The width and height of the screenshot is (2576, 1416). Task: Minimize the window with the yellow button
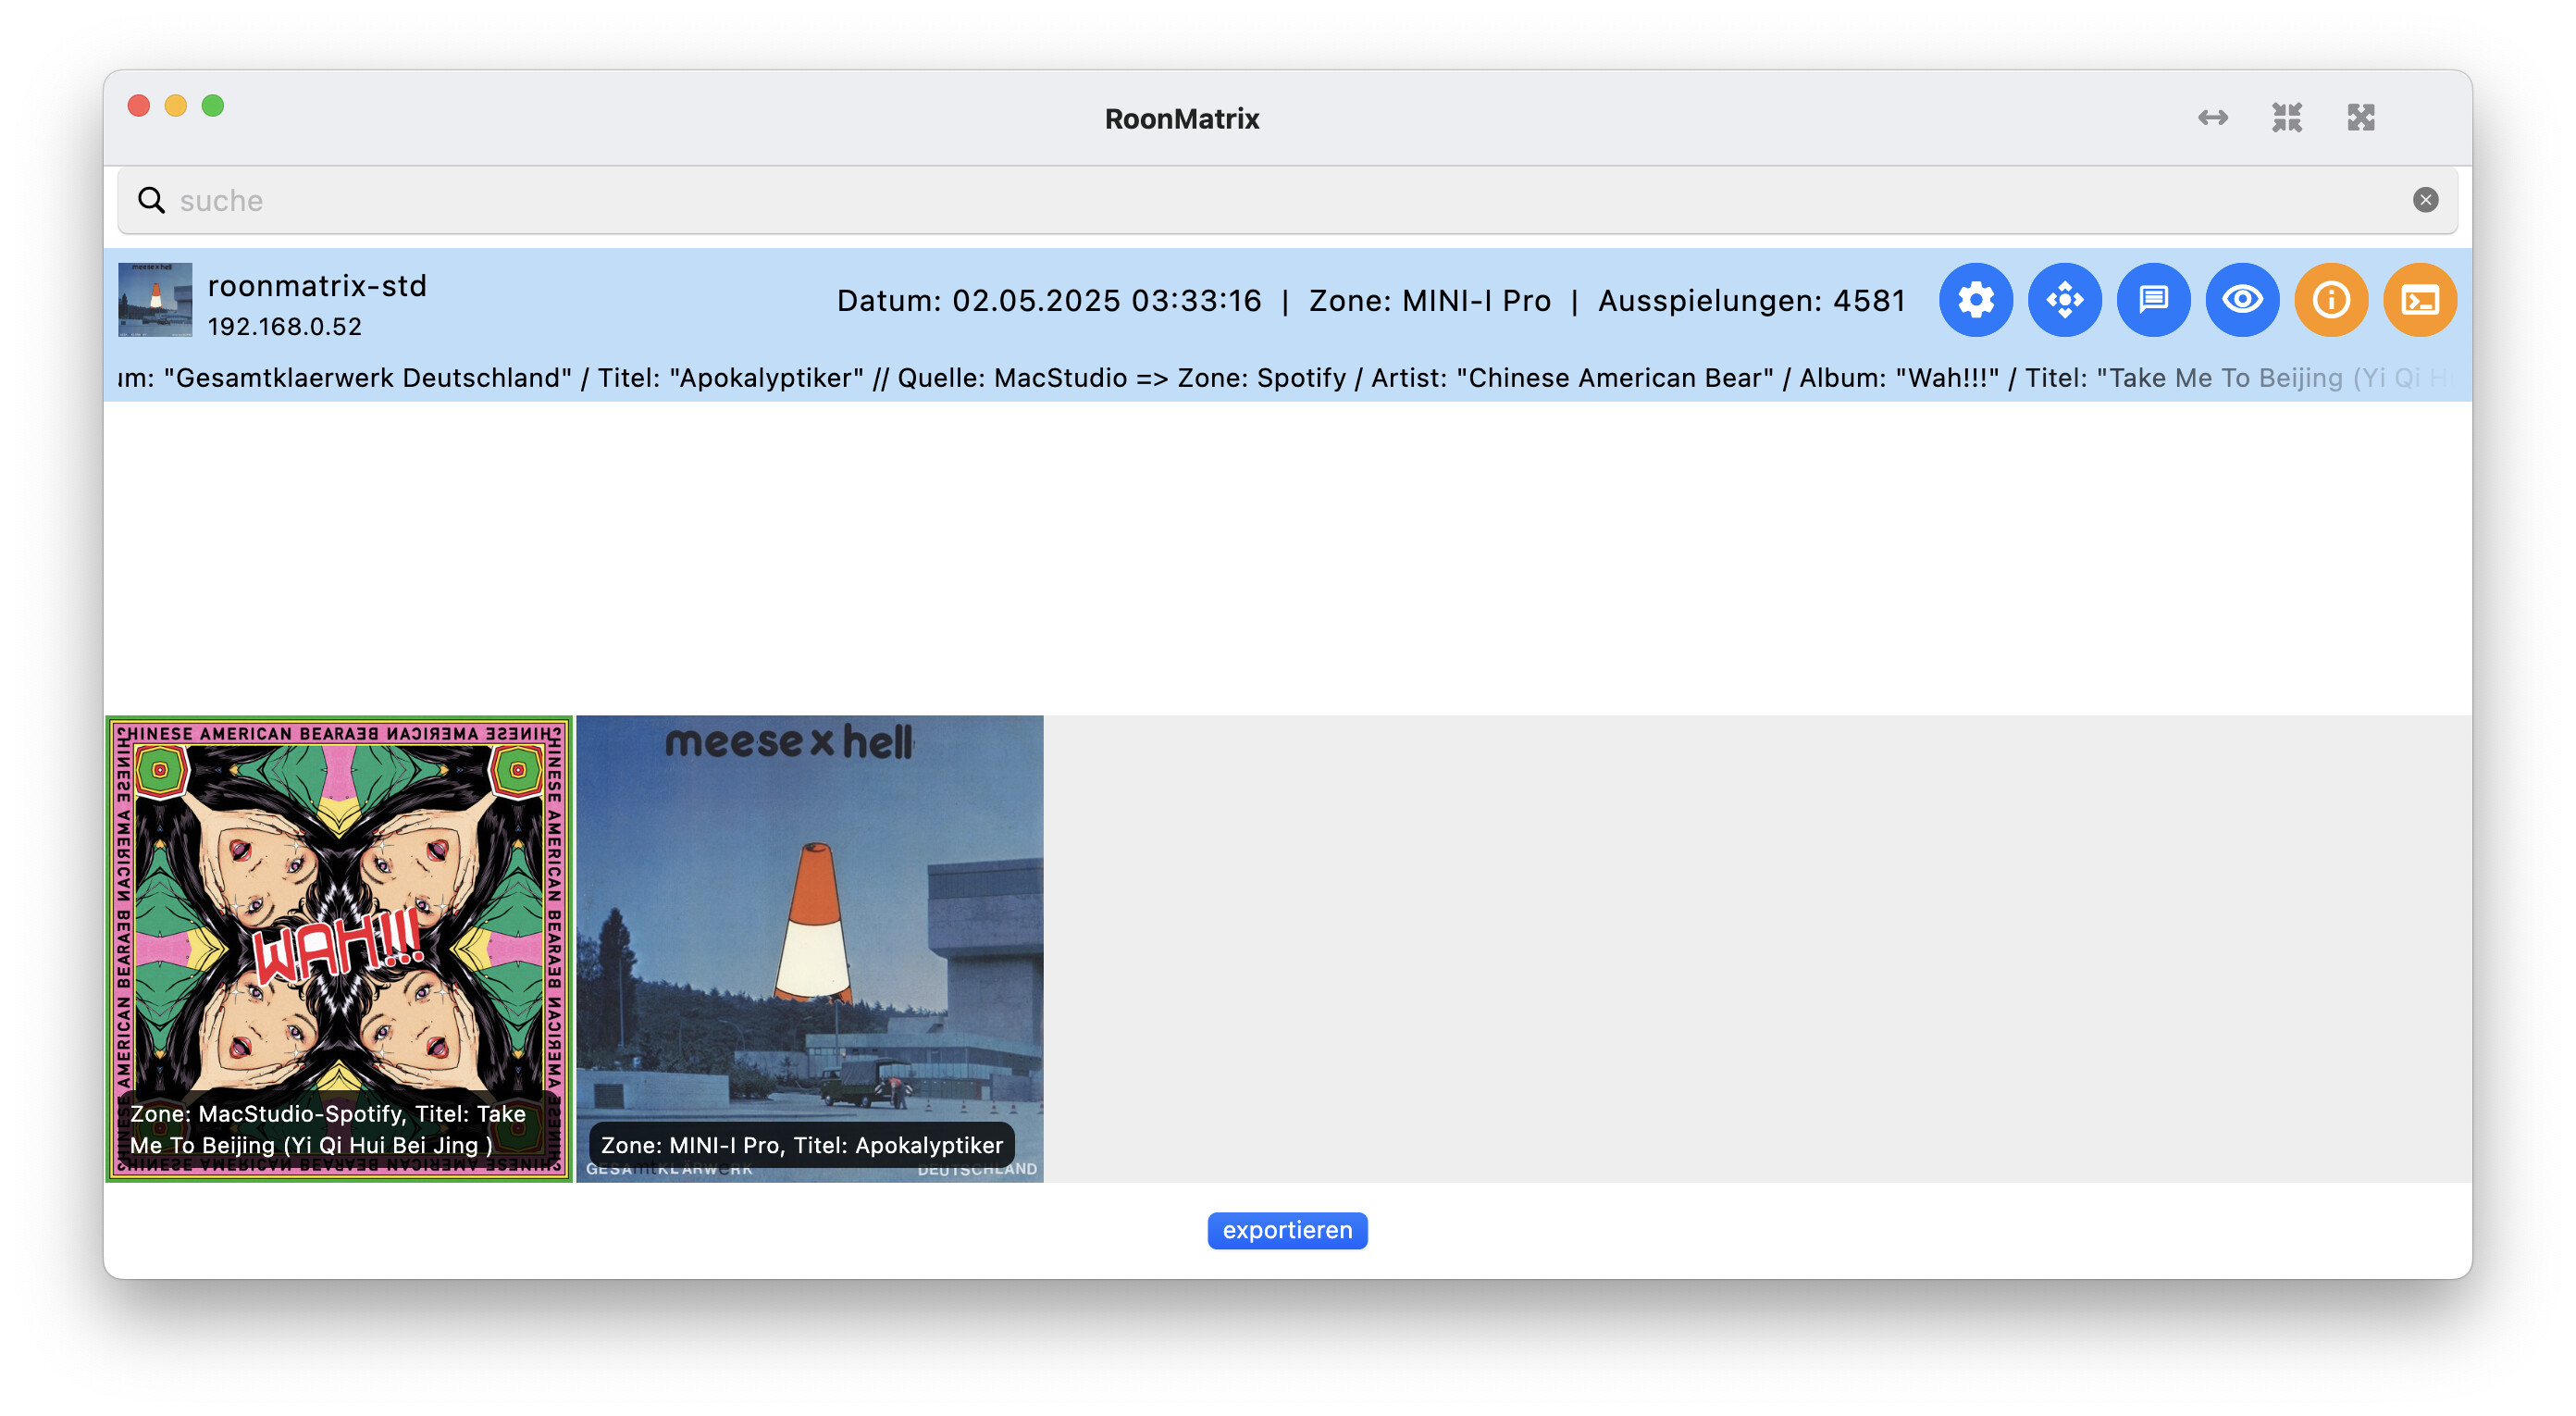tap(176, 106)
